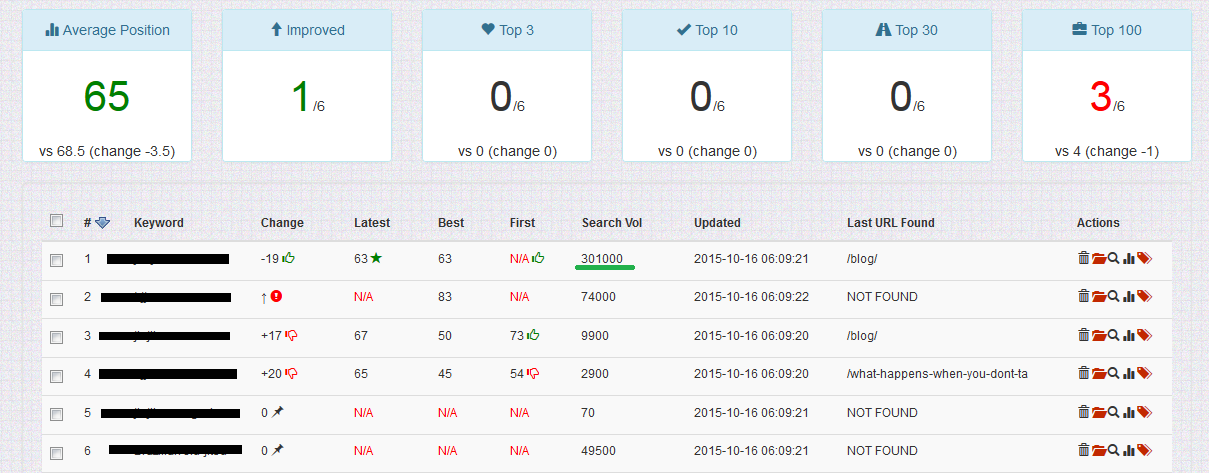Sort table by Search Vol column
This screenshot has width=1209, height=473.
[610, 223]
